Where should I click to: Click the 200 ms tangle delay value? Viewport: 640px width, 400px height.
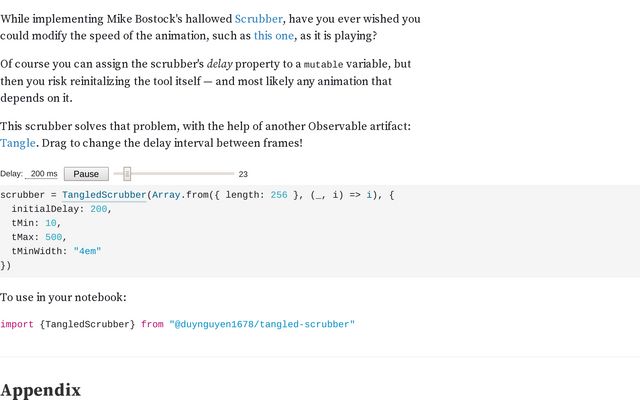click(x=42, y=174)
